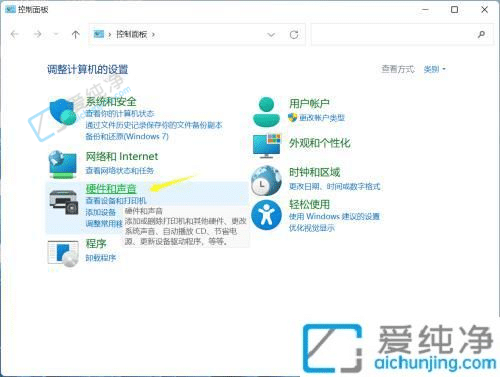Click 查看网络状态和任务 link

coord(120,171)
